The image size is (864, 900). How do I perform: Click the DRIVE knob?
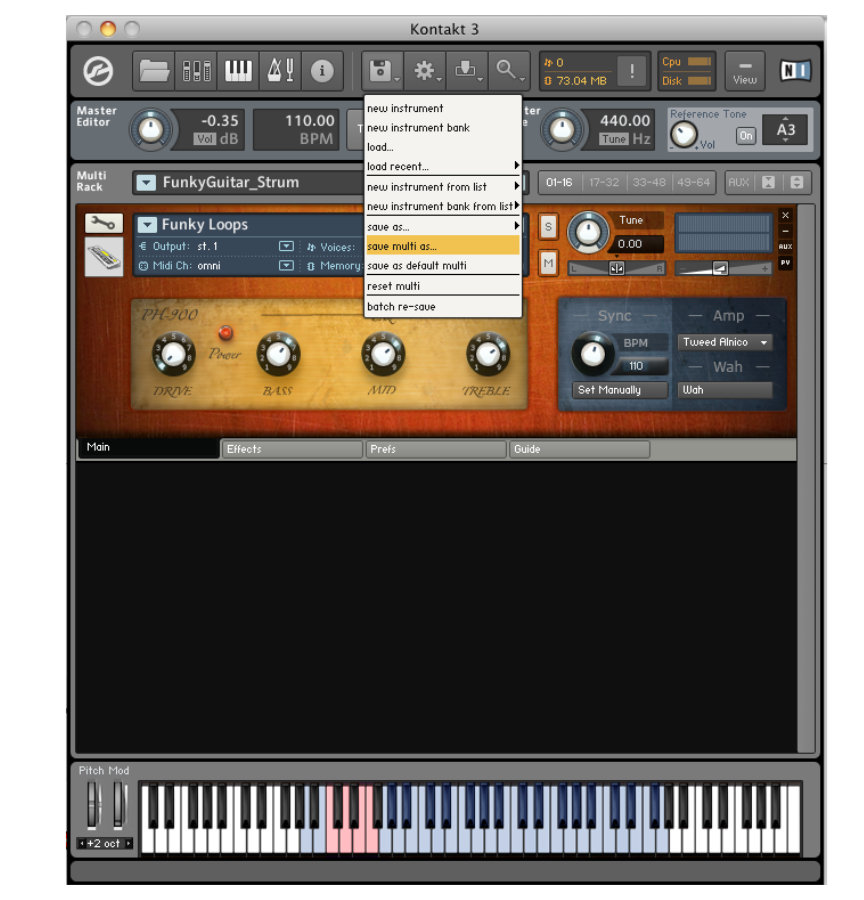173,354
